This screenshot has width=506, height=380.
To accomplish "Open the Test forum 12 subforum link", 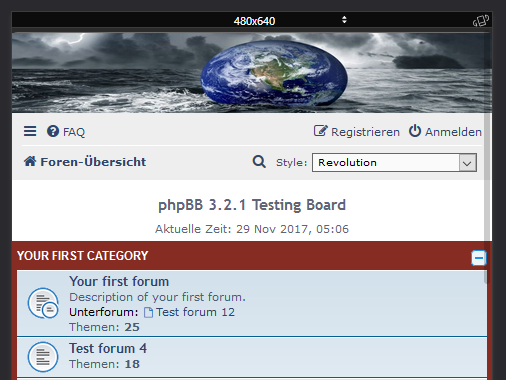I will [195, 312].
